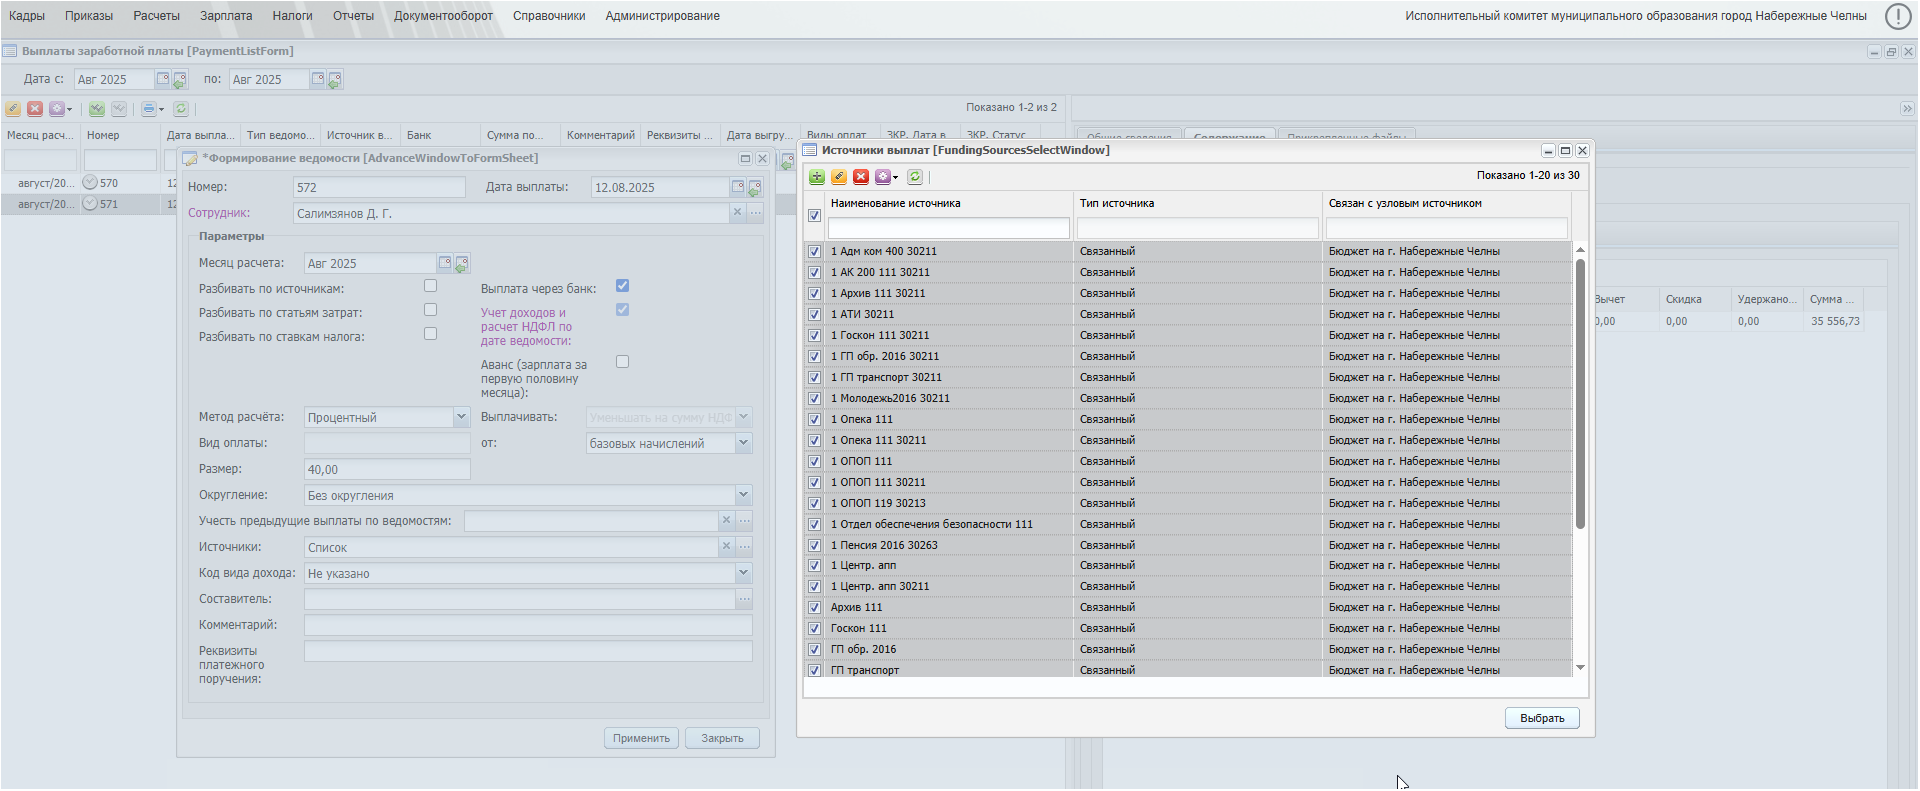Expand the базовых начислений dropdown
Image resolution: width=1920 pixels, height=791 pixels.
[743, 443]
